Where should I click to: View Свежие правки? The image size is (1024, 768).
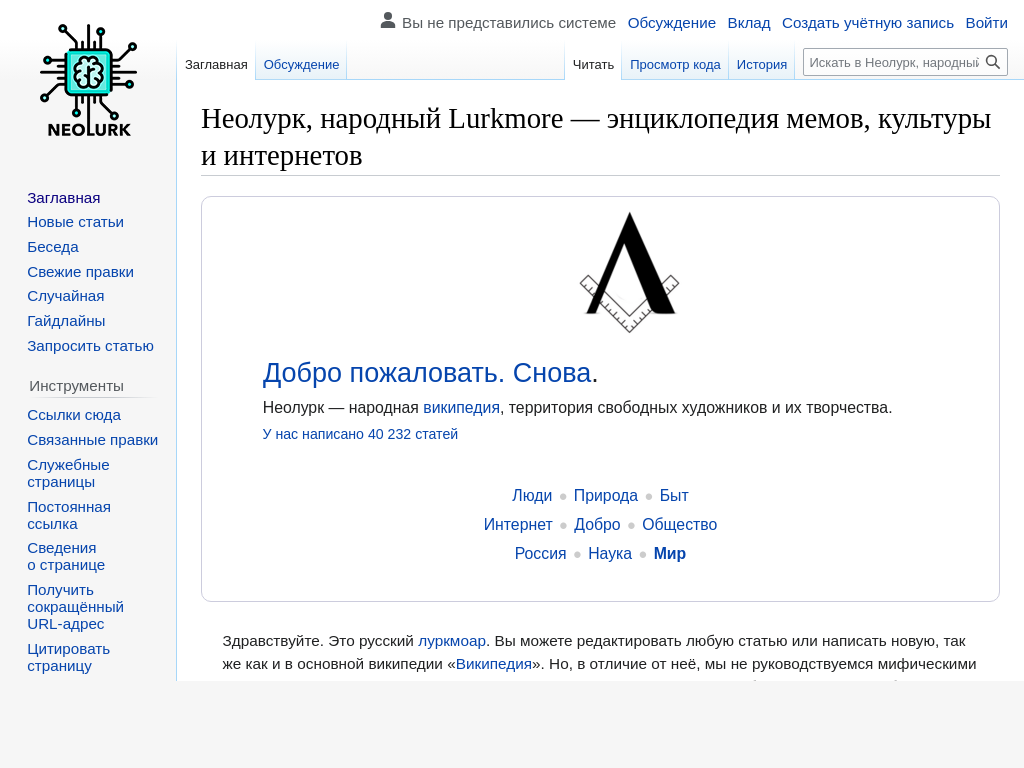coord(80,272)
